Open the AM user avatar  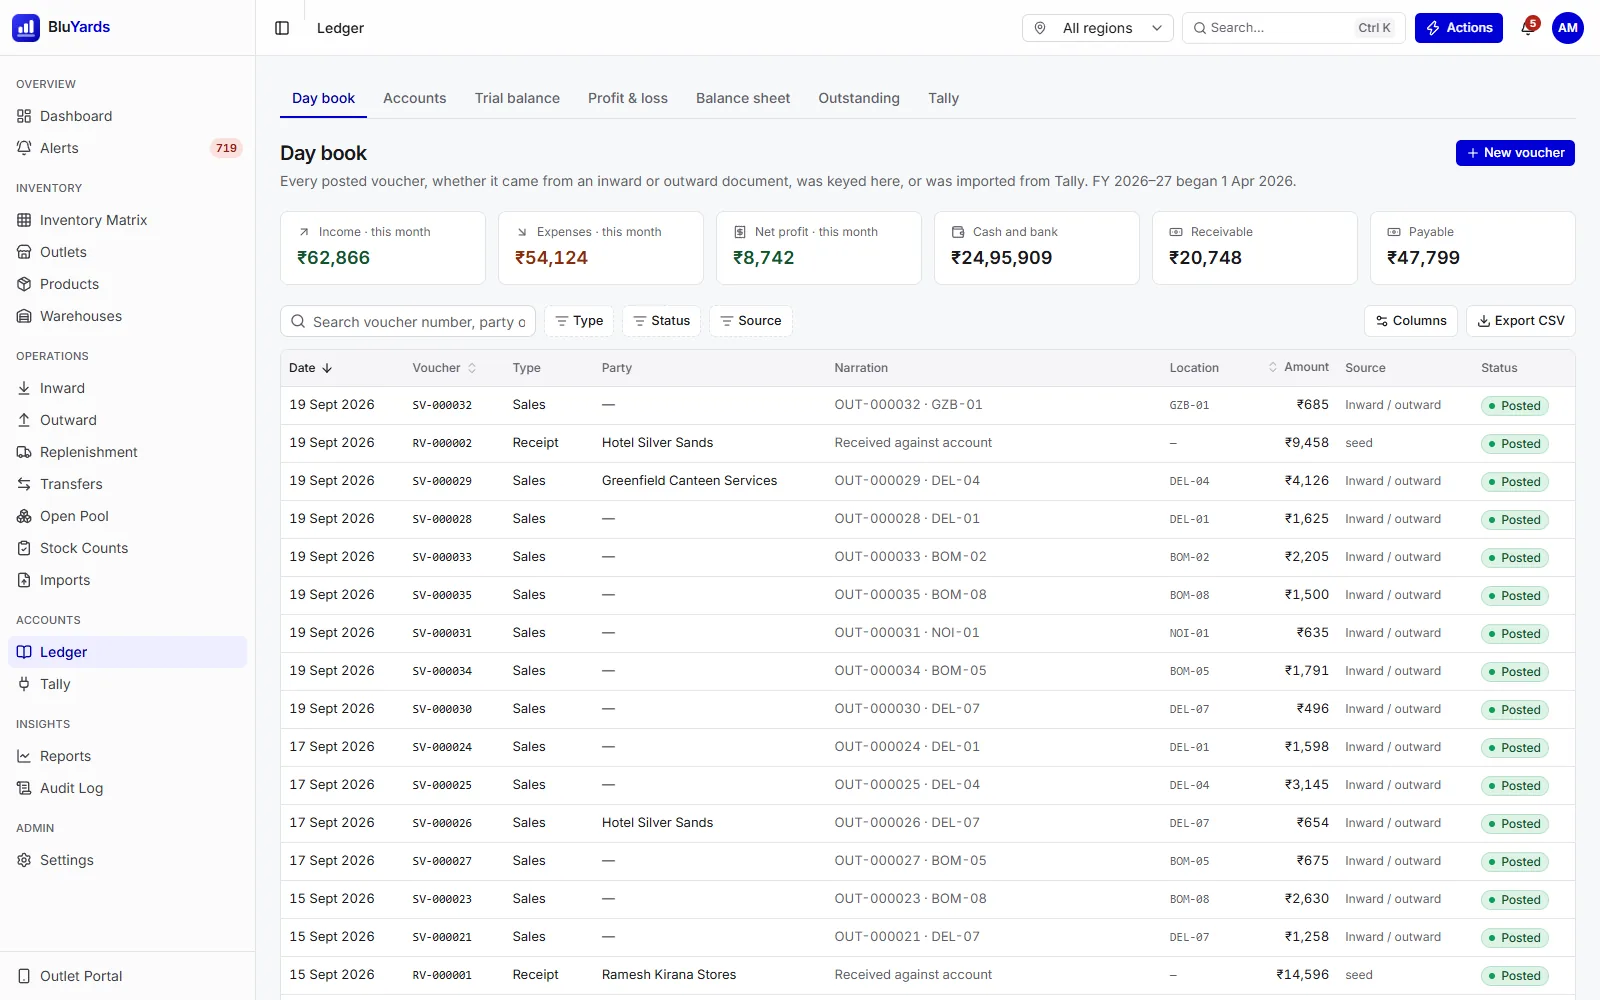point(1568,28)
